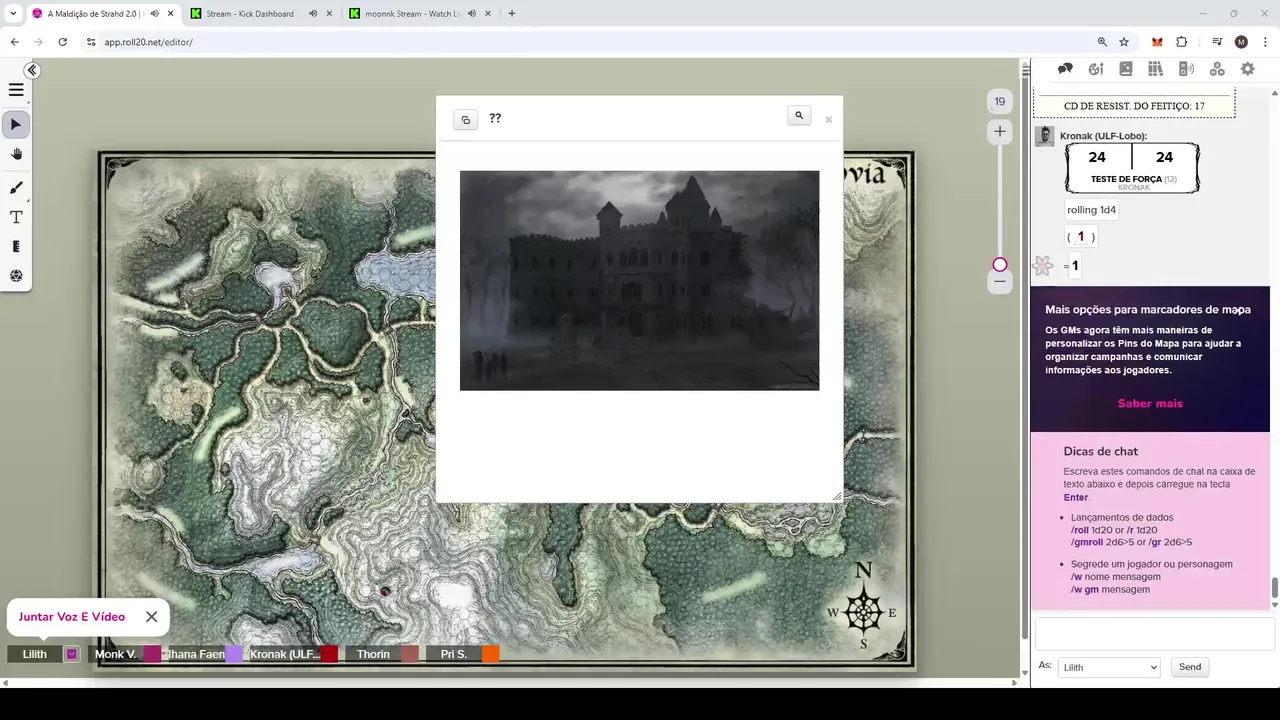1280x720 pixels.
Task: Select player Lilith nameplate
Action: coord(35,654)
